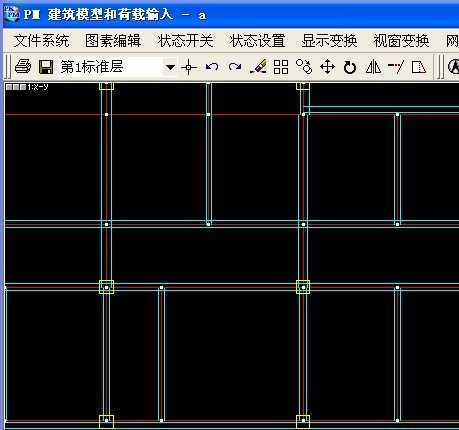Select the circles copy elements tool
Screen dimensions: 459x430
[304, 67]
